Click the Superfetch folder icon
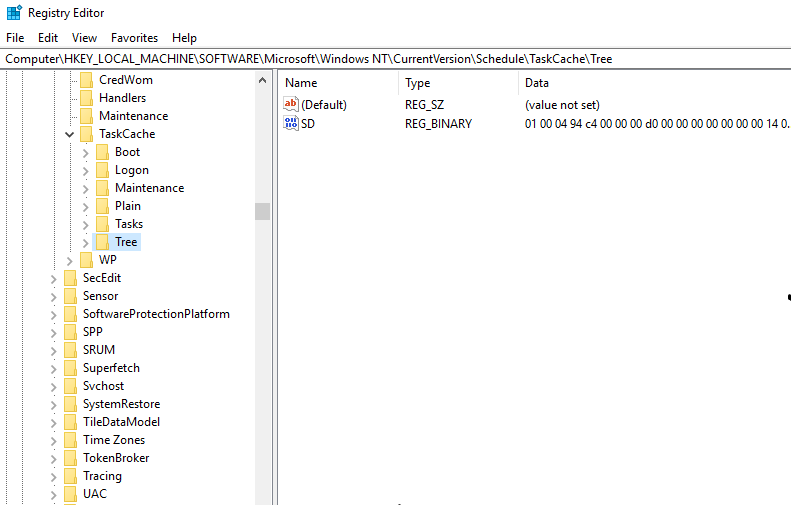Viewport: 791px width, 505px height. pyautogui.click(x=70, y=368)
